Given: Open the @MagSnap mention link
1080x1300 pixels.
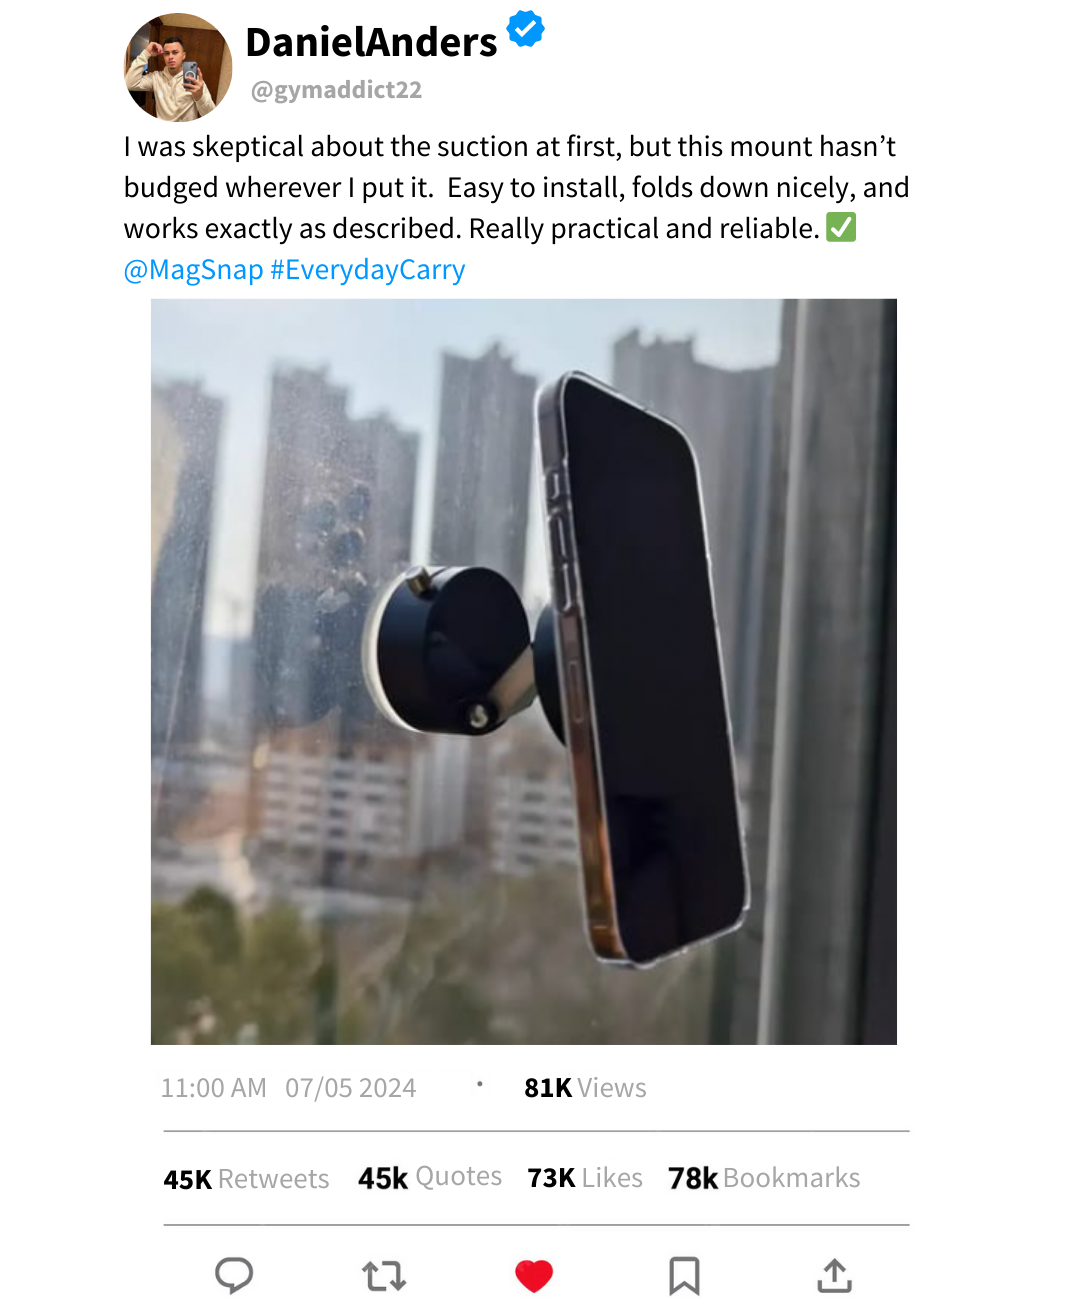Looking at the screenshot, I should [x=193, y=270].
